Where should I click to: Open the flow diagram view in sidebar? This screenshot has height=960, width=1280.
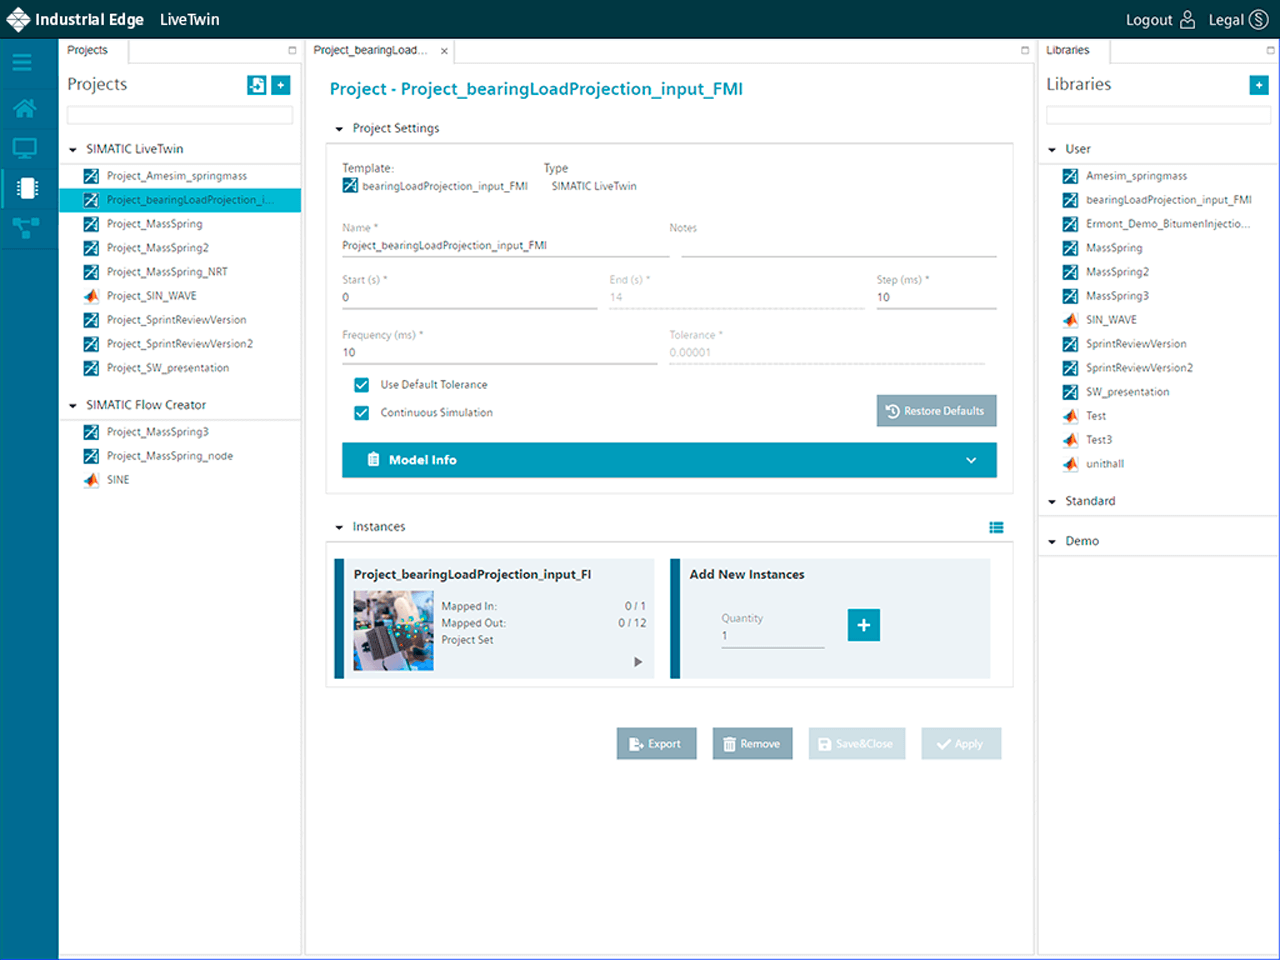(x=22, y=228)
